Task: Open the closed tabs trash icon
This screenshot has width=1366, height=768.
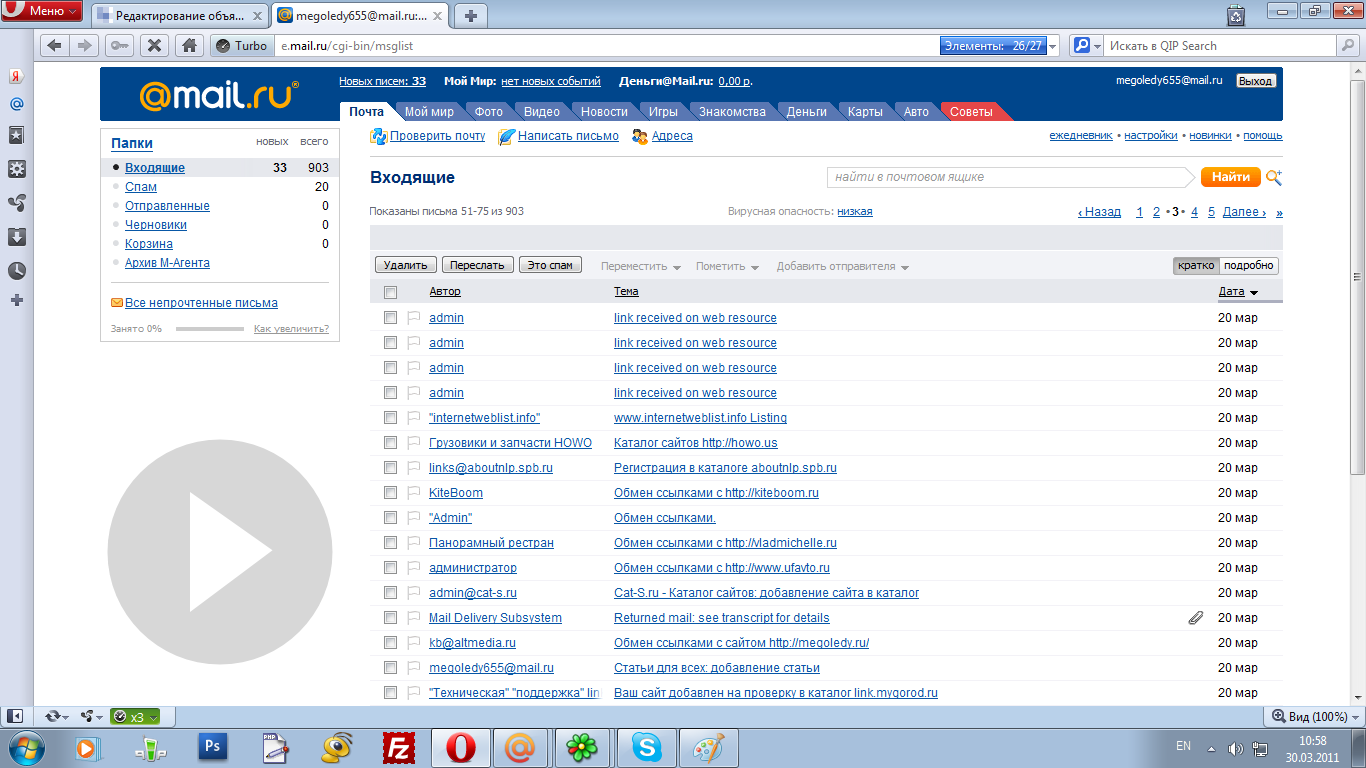Action: [x=1236, y=15]
